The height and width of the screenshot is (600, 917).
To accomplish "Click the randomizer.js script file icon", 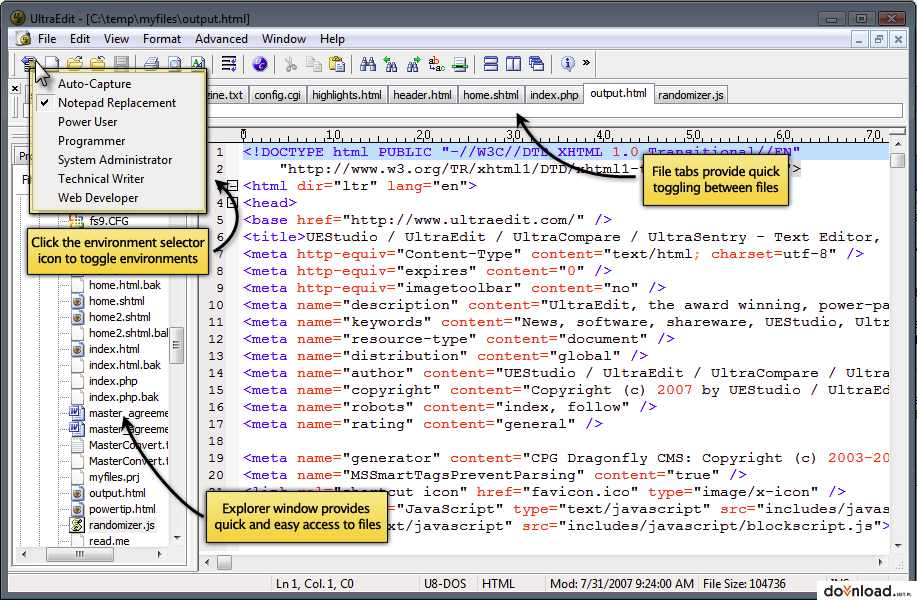I will (77, 525).
